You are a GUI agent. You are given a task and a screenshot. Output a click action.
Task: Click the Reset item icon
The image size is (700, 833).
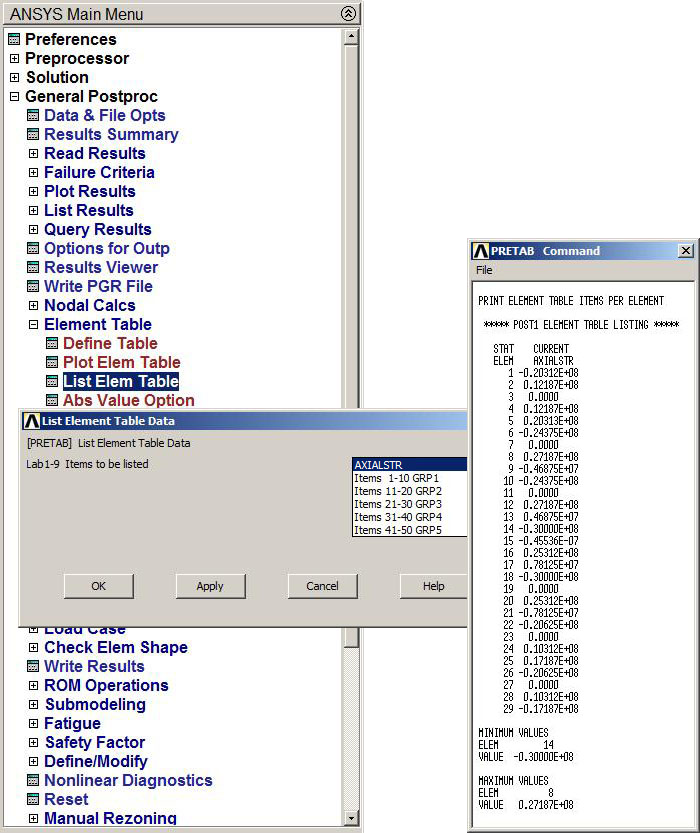point(33,800)
